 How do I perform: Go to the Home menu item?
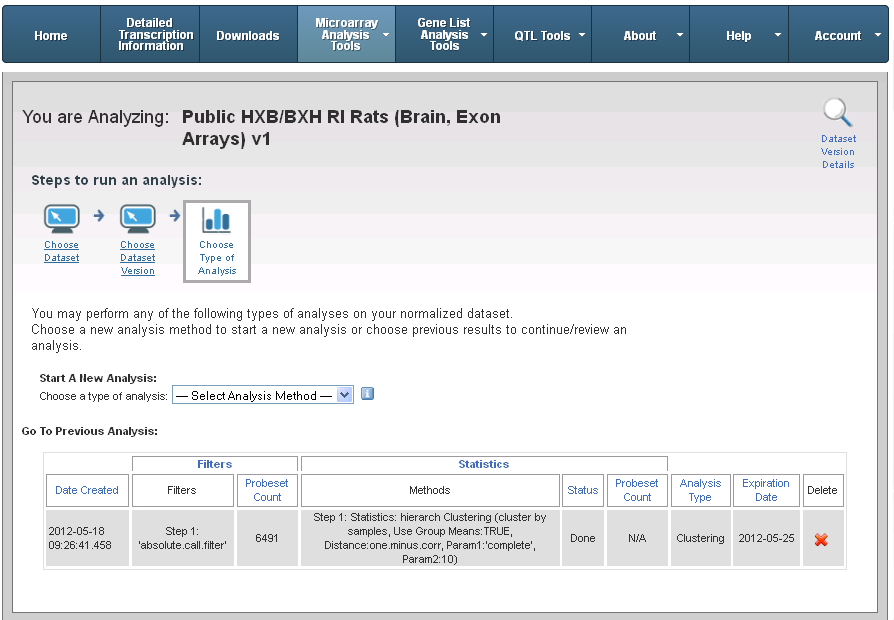(51, 35)
